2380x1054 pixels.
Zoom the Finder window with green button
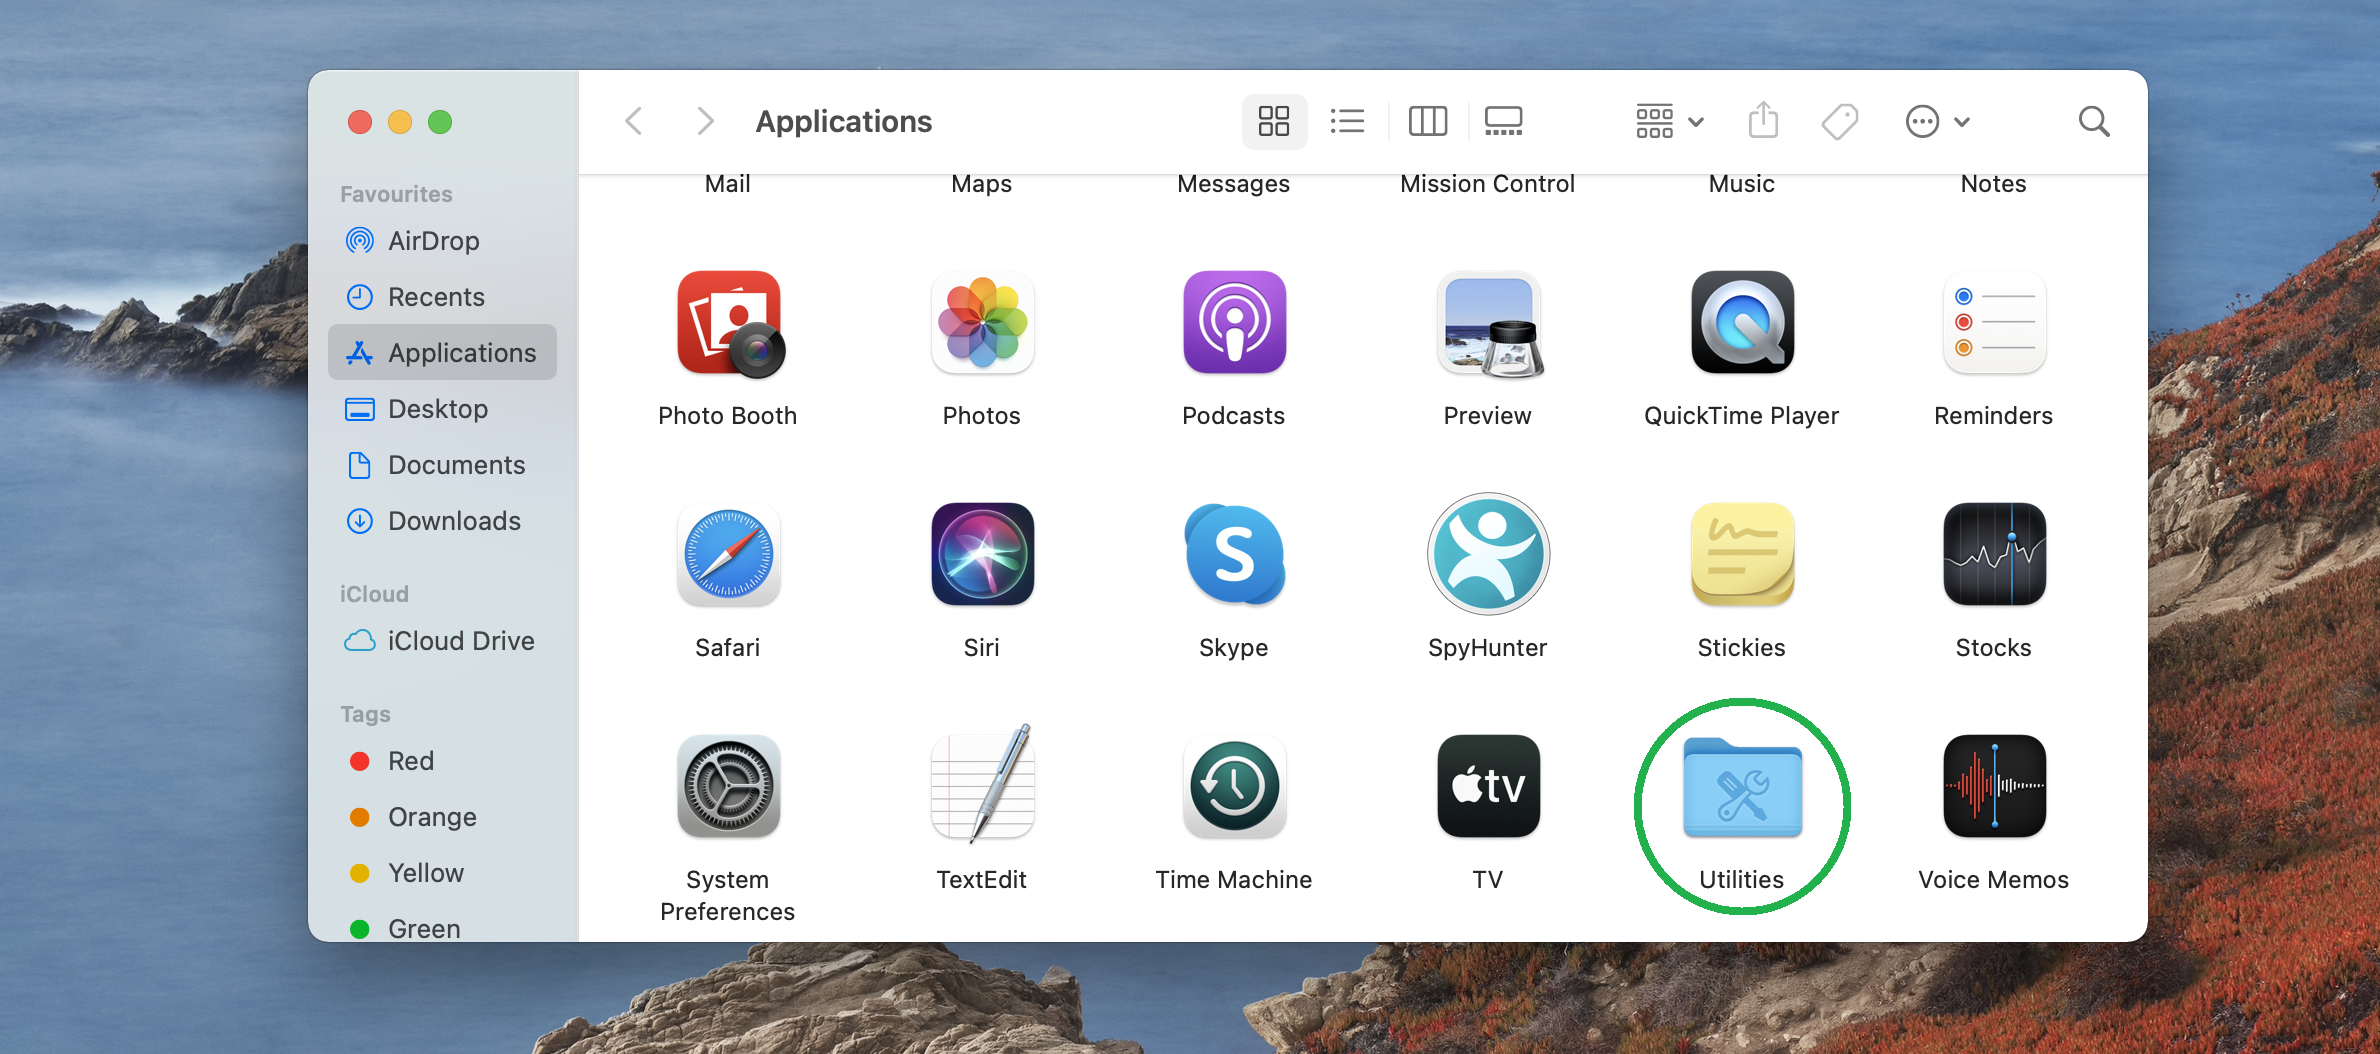[440, 122]
